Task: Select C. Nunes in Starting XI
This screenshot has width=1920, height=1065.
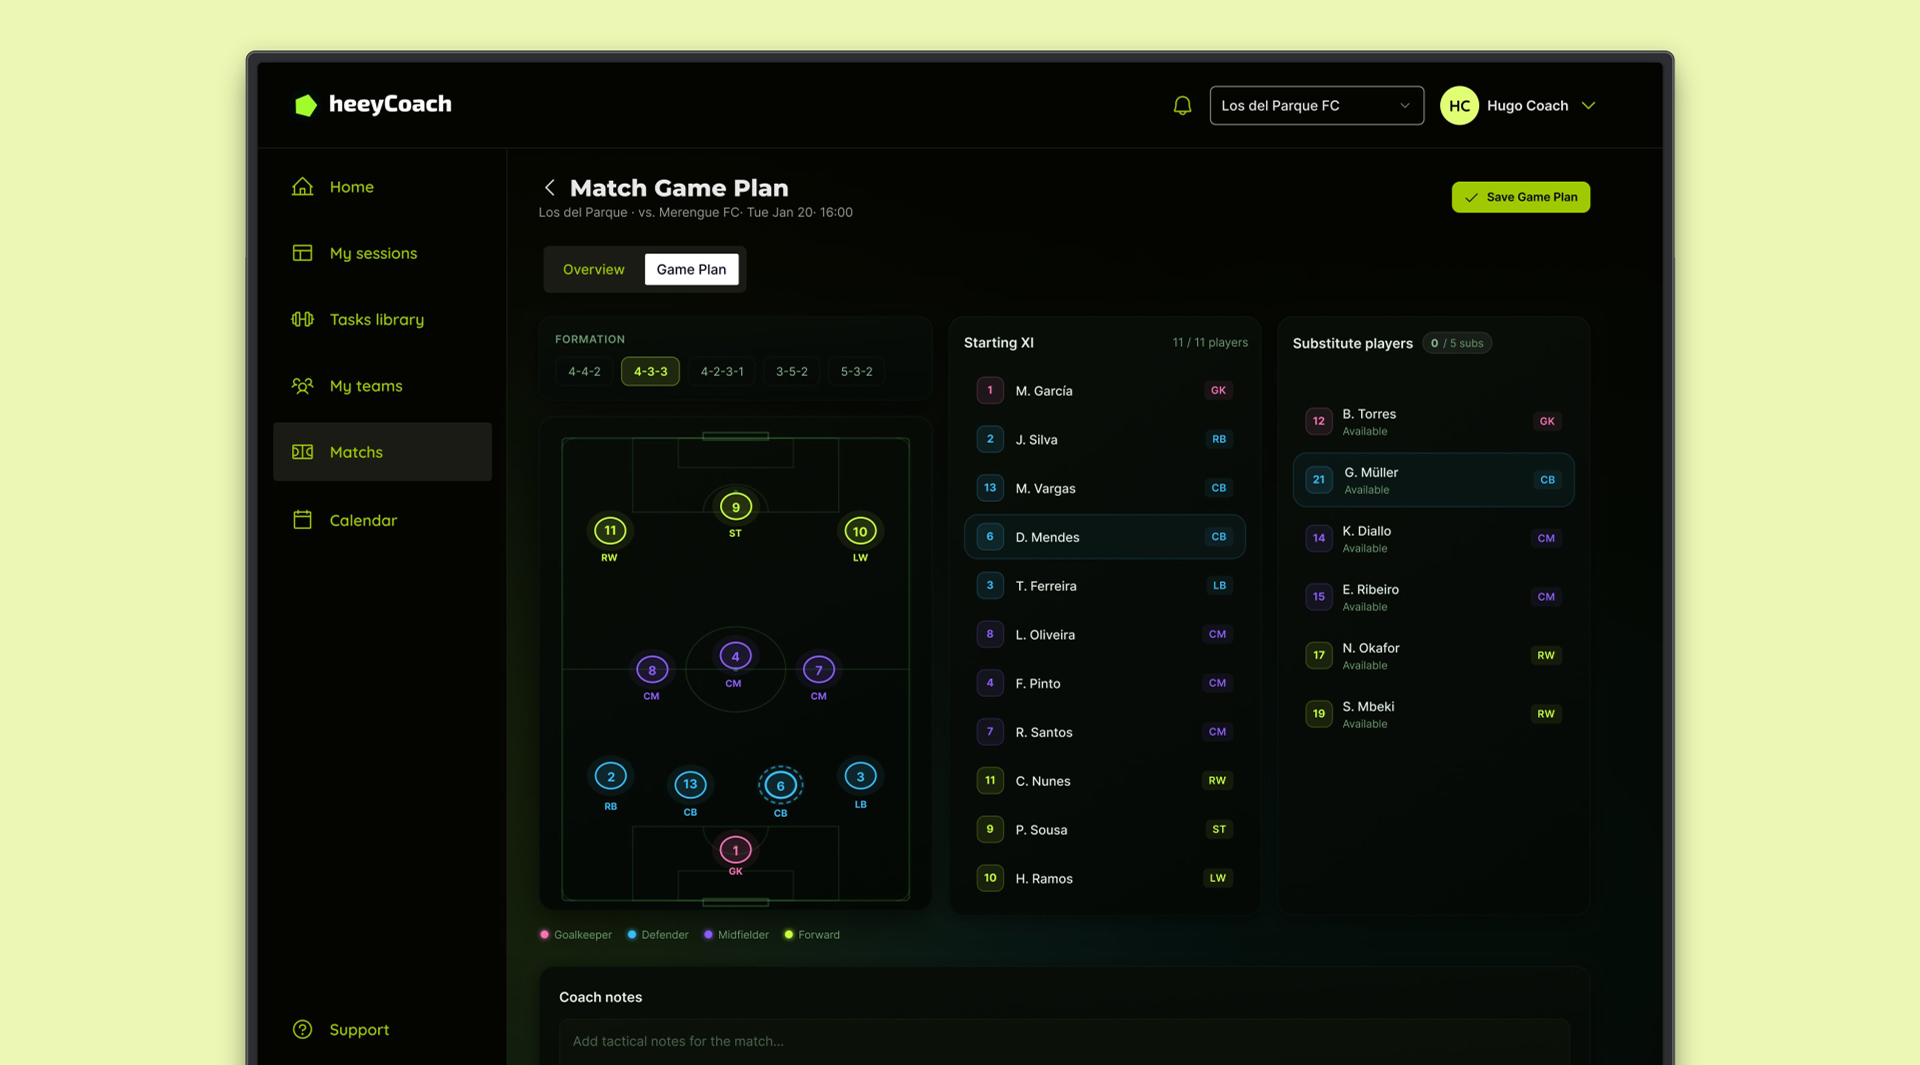Action: 1104,781
